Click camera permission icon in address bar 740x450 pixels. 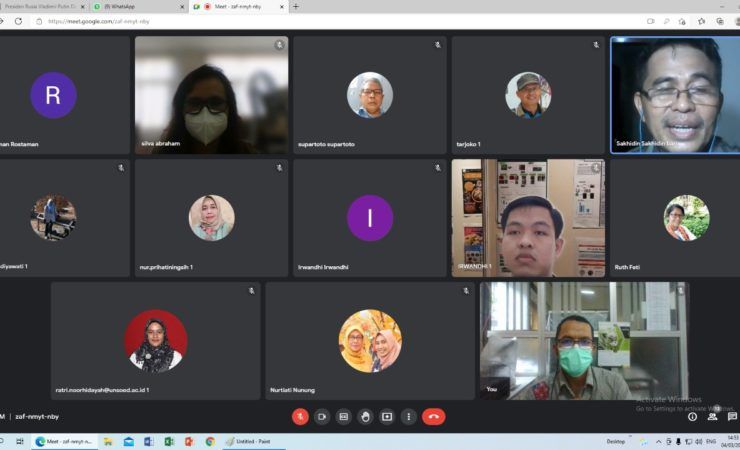tap(651, 21)
